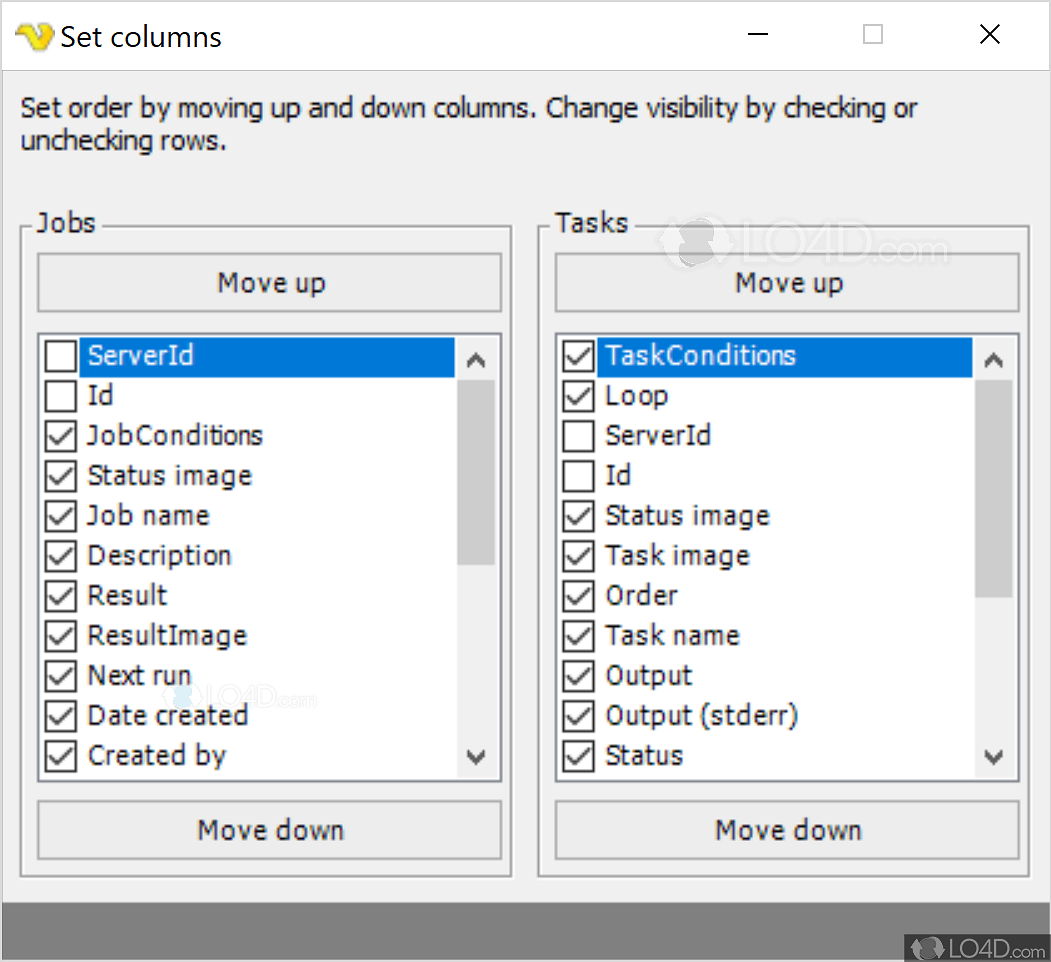Uncheck Loop in the Tasks list
This screenshot has width=1051, height=962.
[x=577, y=396]
